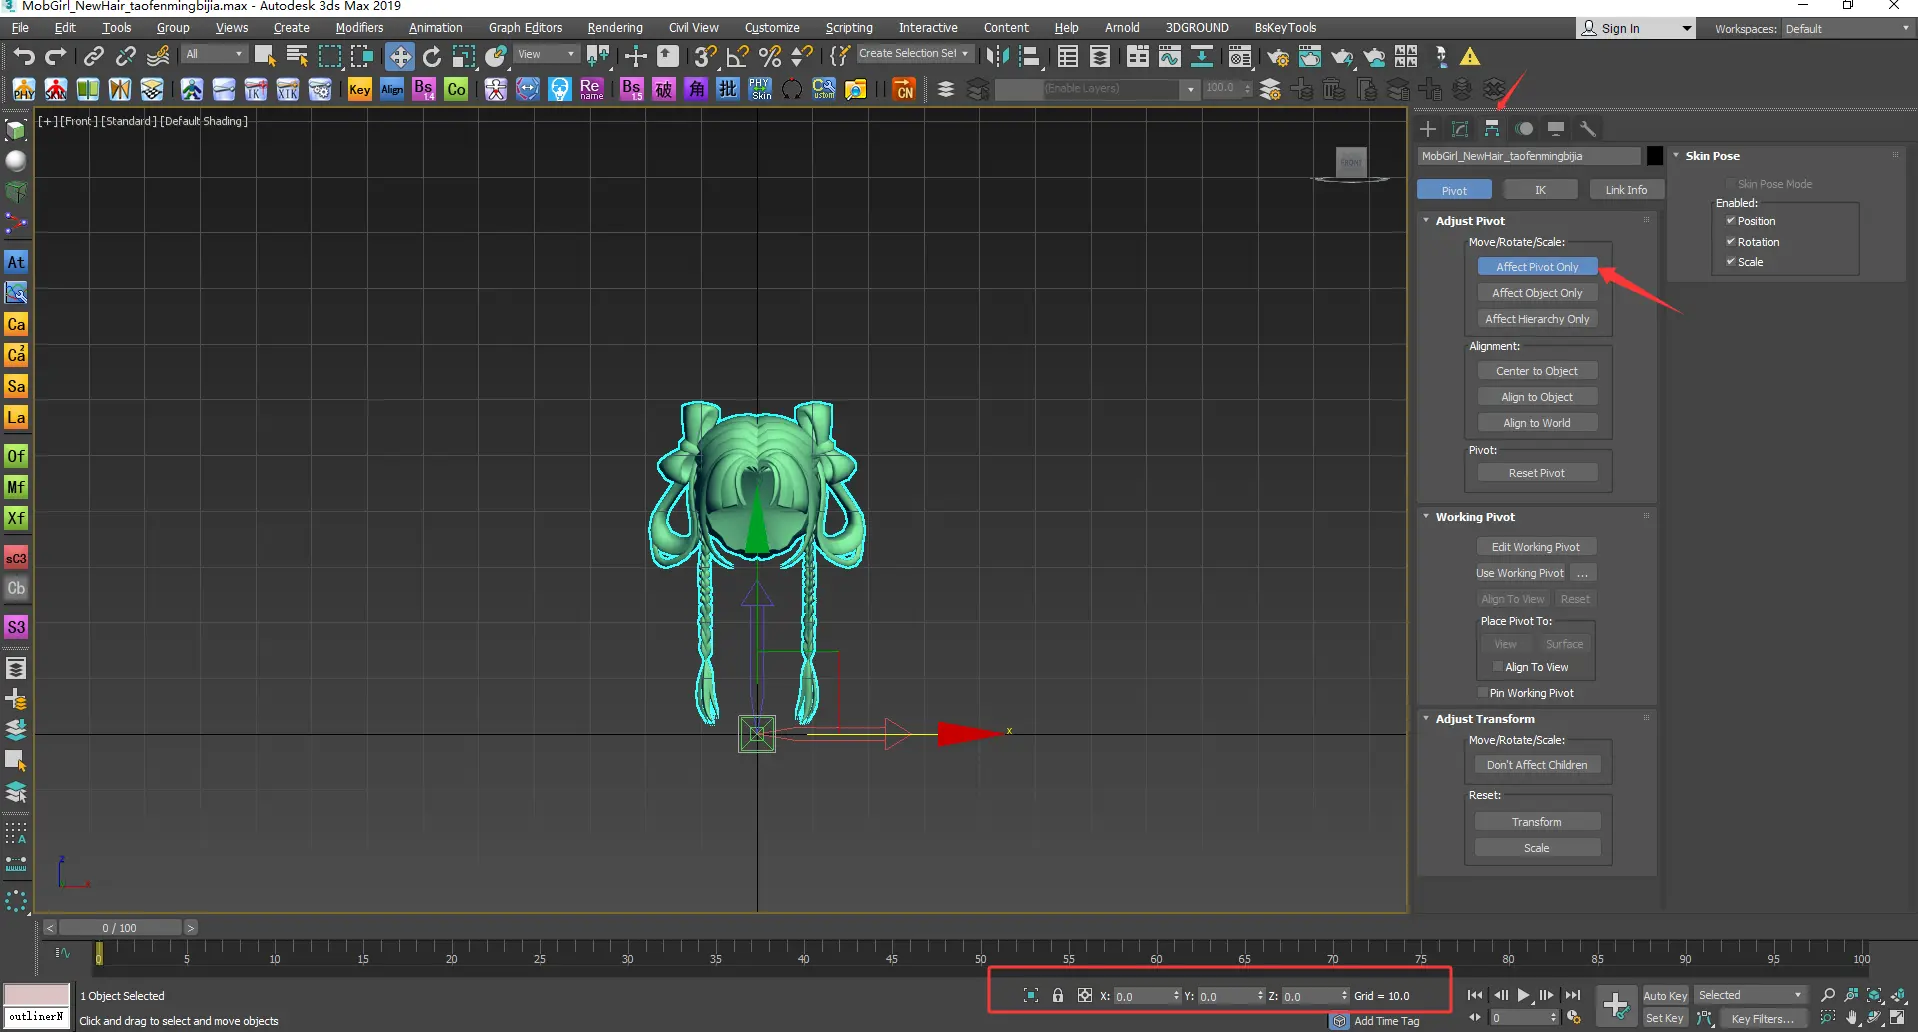Open the Workspaces Default dropdown
Screen dimensions: 1918x1032
1847,29
